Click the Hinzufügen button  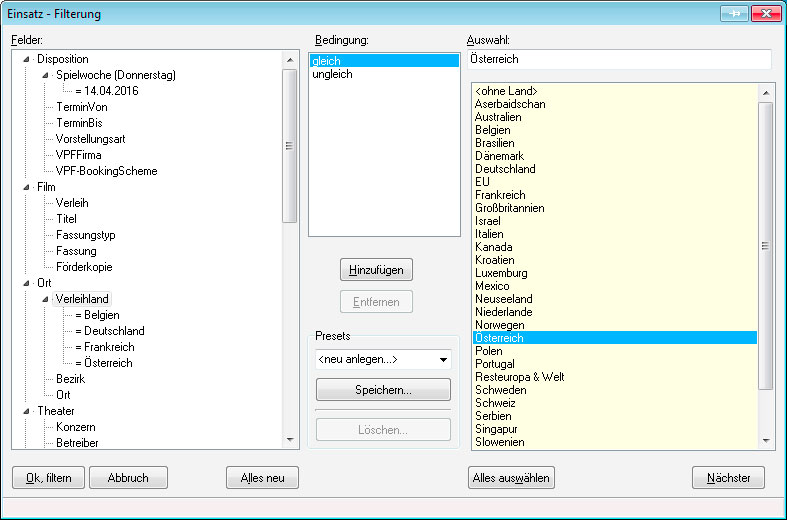(376, 270)
